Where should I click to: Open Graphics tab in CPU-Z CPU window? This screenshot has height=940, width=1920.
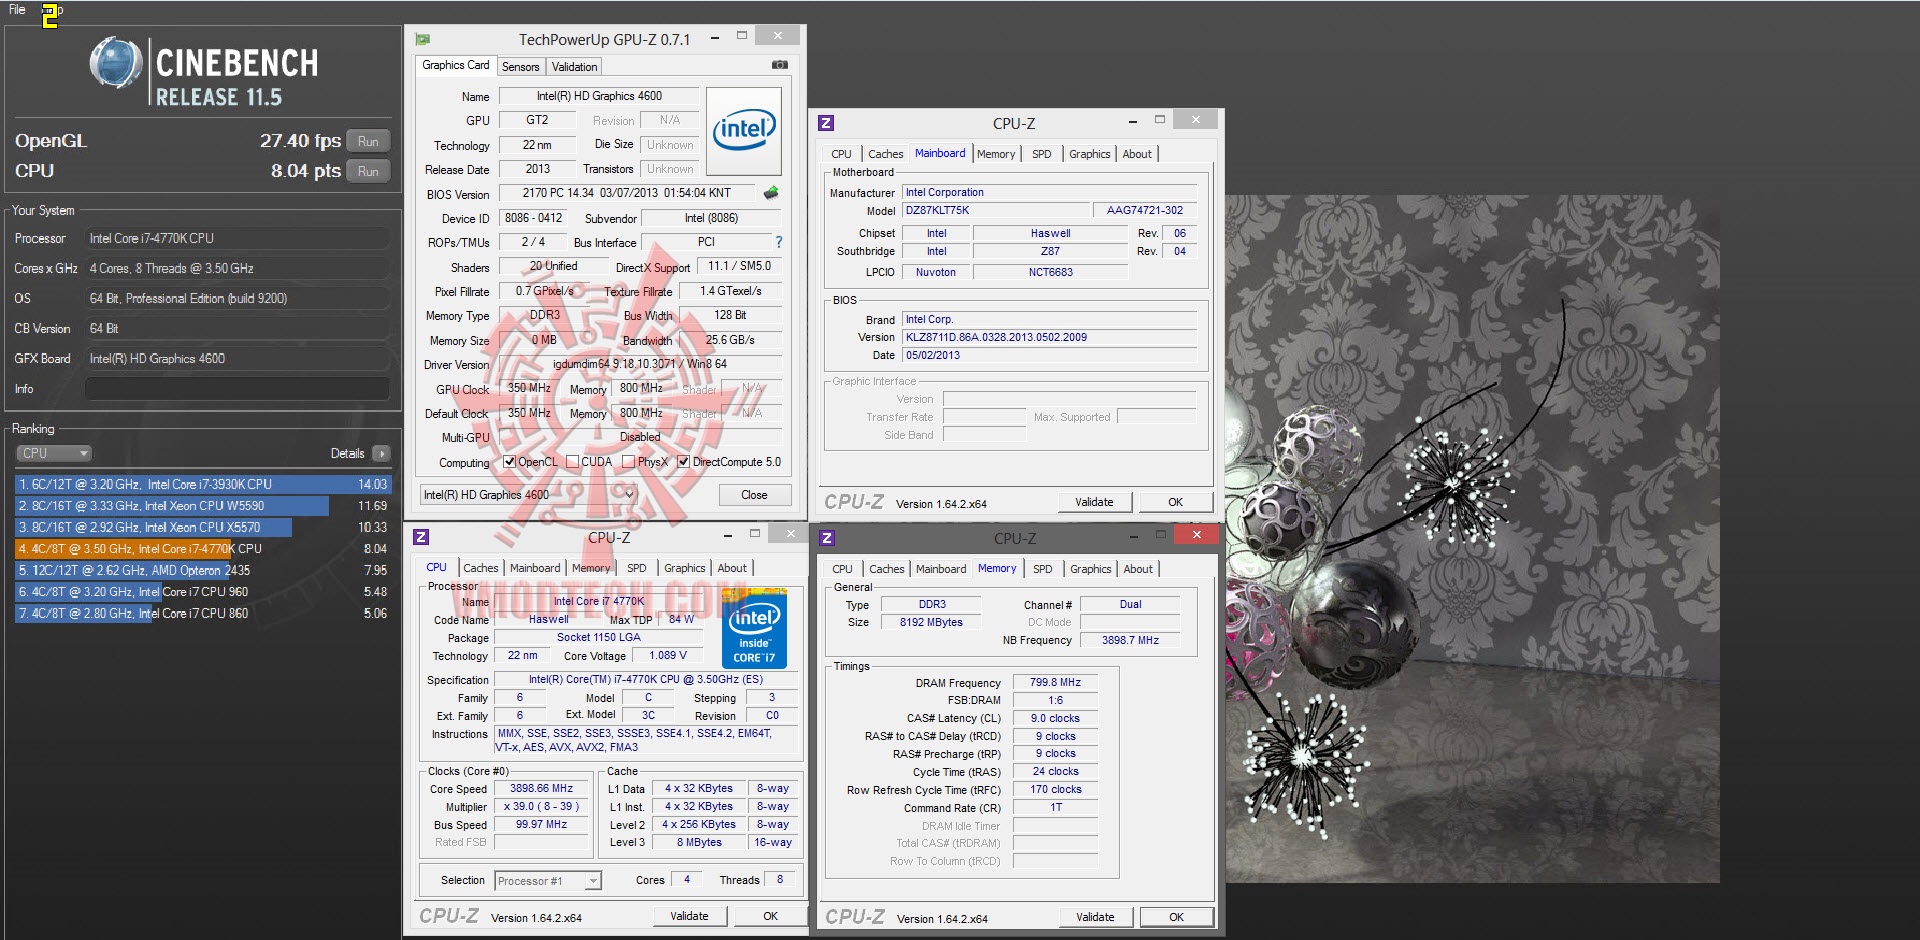684,568
